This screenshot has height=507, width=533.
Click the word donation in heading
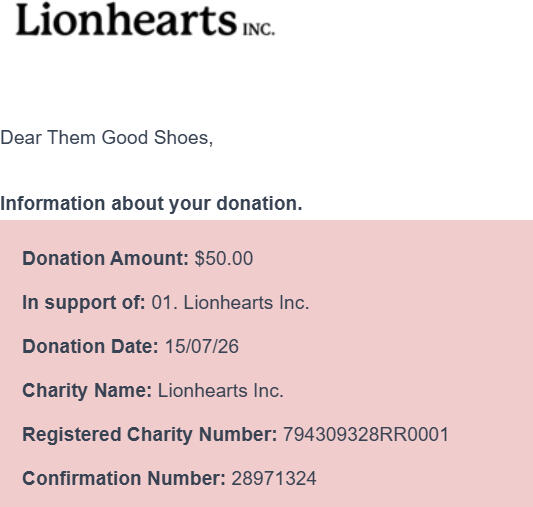pos(259,203)
